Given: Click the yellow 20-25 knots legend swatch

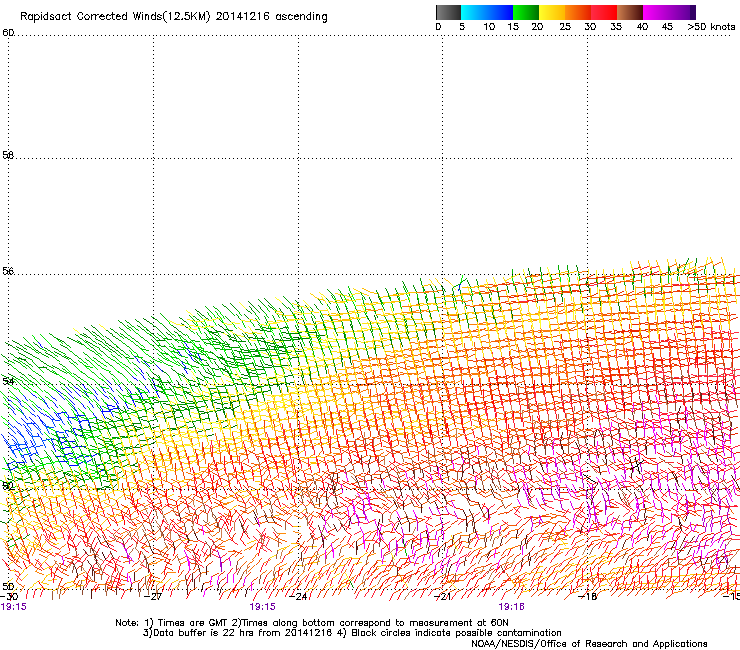Looking at the screenshot, I should pyautogui.click(x=552, y=12).
